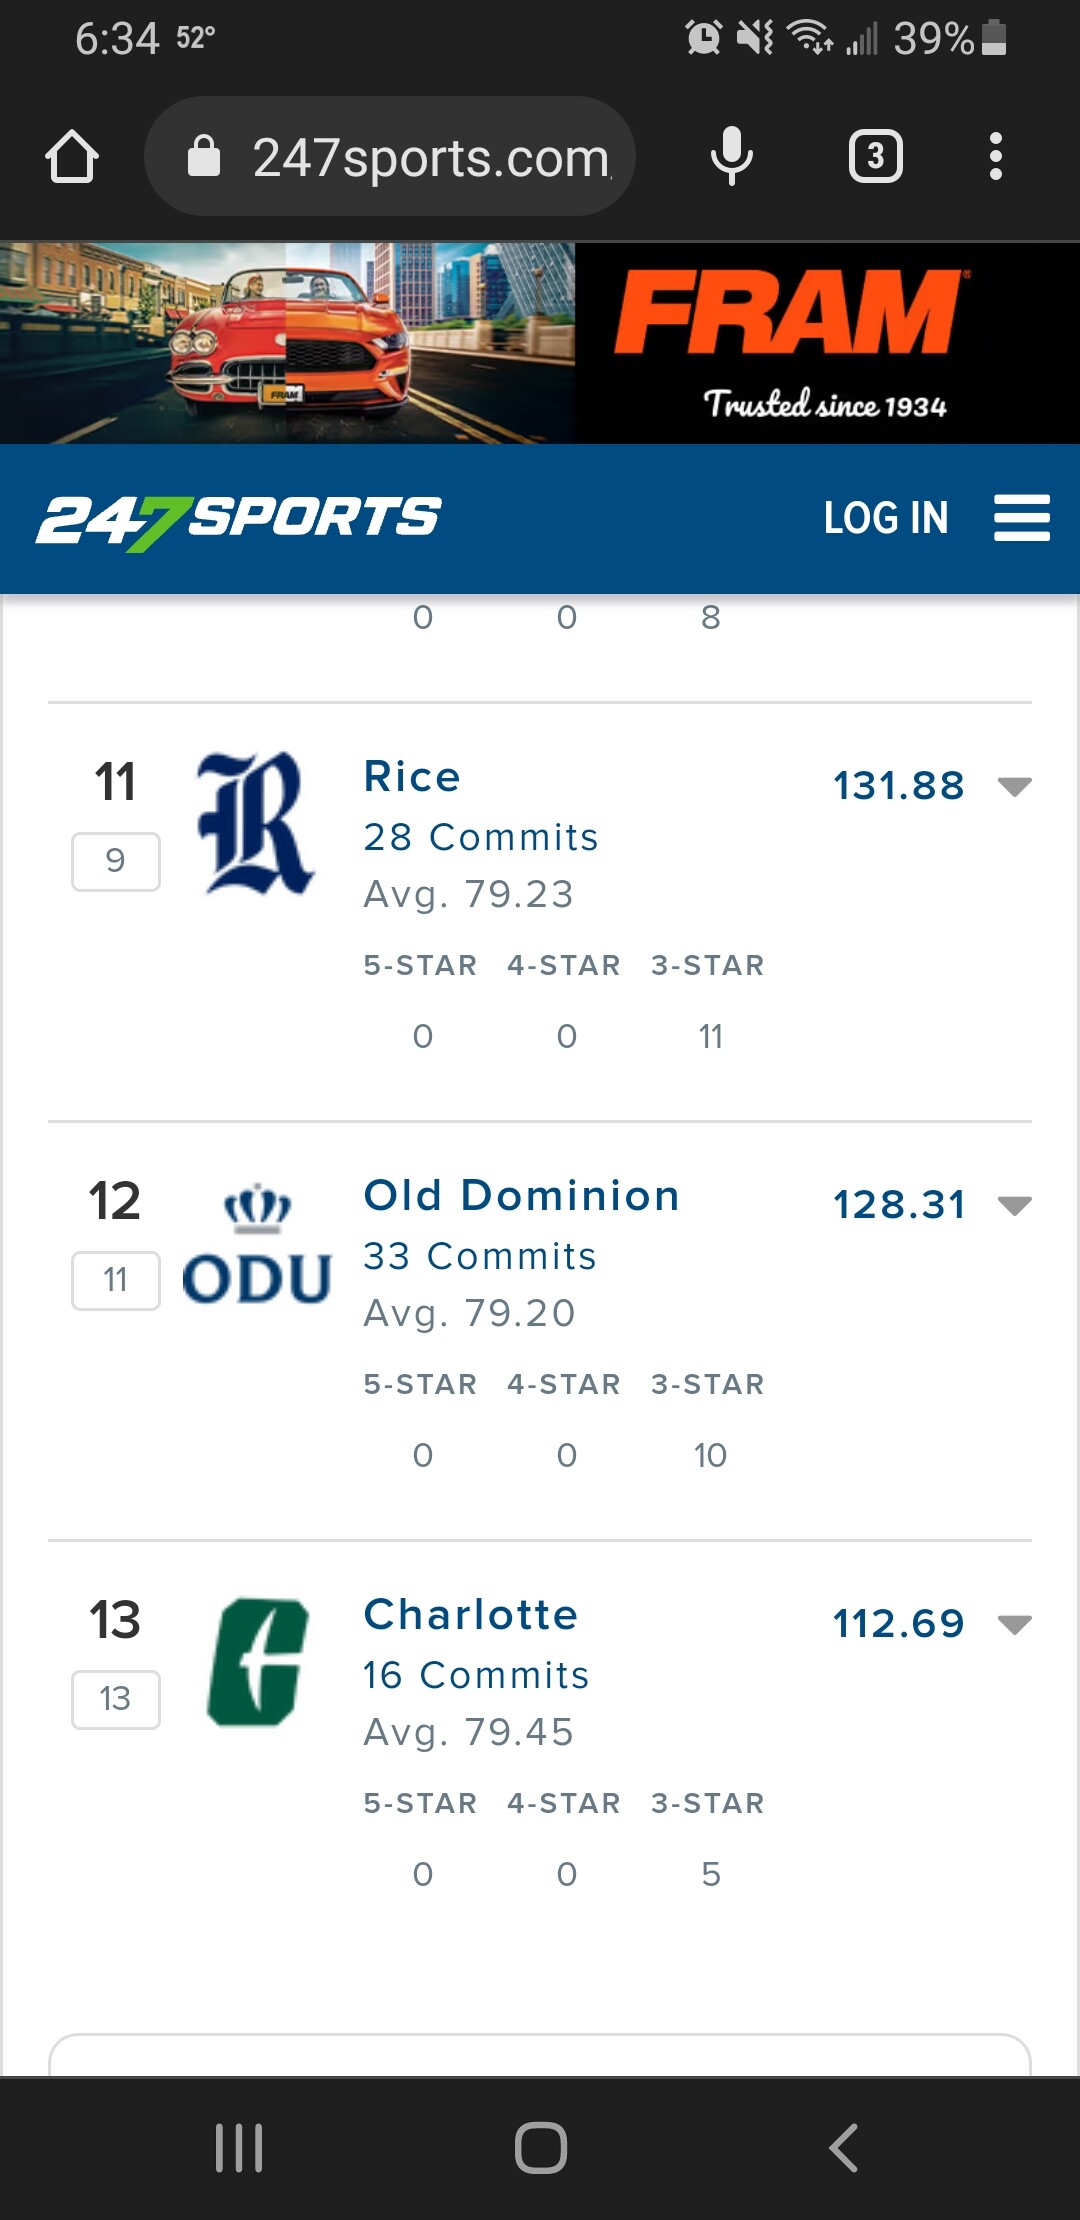Tap the Rice owls team logo
Screen dimensions: 1080x2220
[x=256, y=823]
